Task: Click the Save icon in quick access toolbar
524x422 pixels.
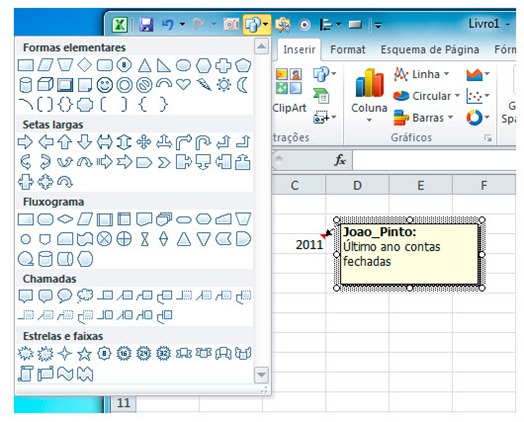Action: tap(146, 25)
